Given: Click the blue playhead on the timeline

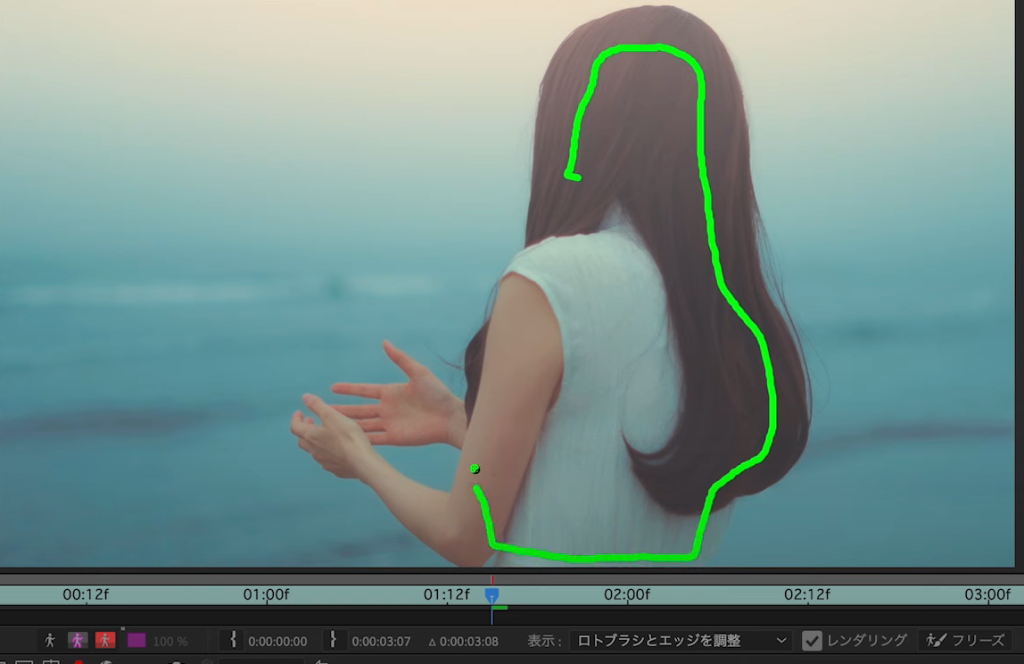Looking at the screenshot, I should pyautogui.click(x=492, y=595).
